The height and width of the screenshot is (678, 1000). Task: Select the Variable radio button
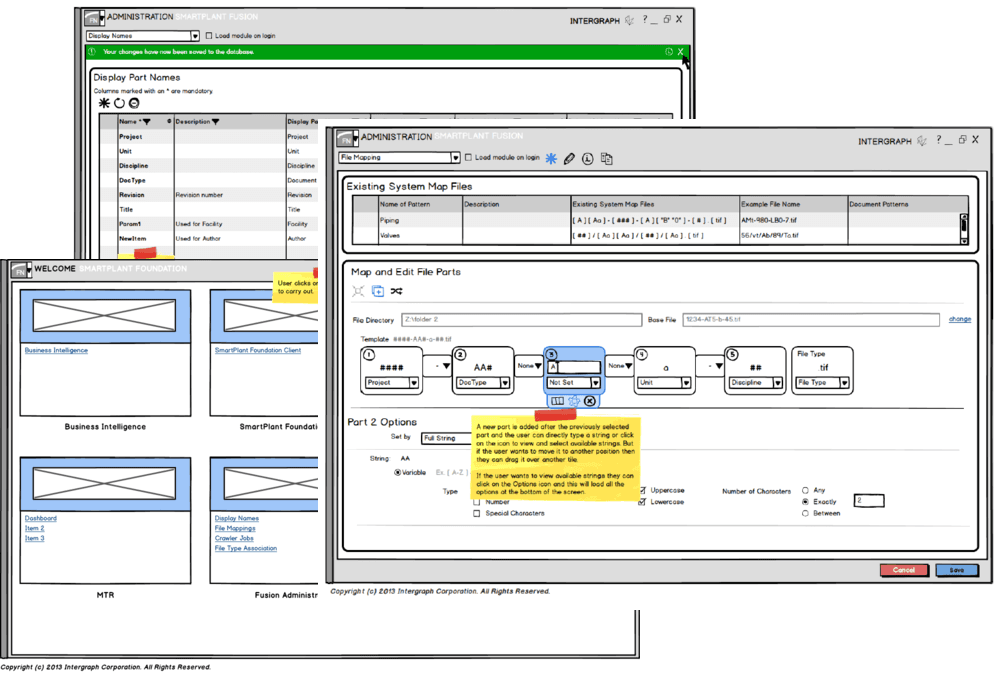(397, 473)
